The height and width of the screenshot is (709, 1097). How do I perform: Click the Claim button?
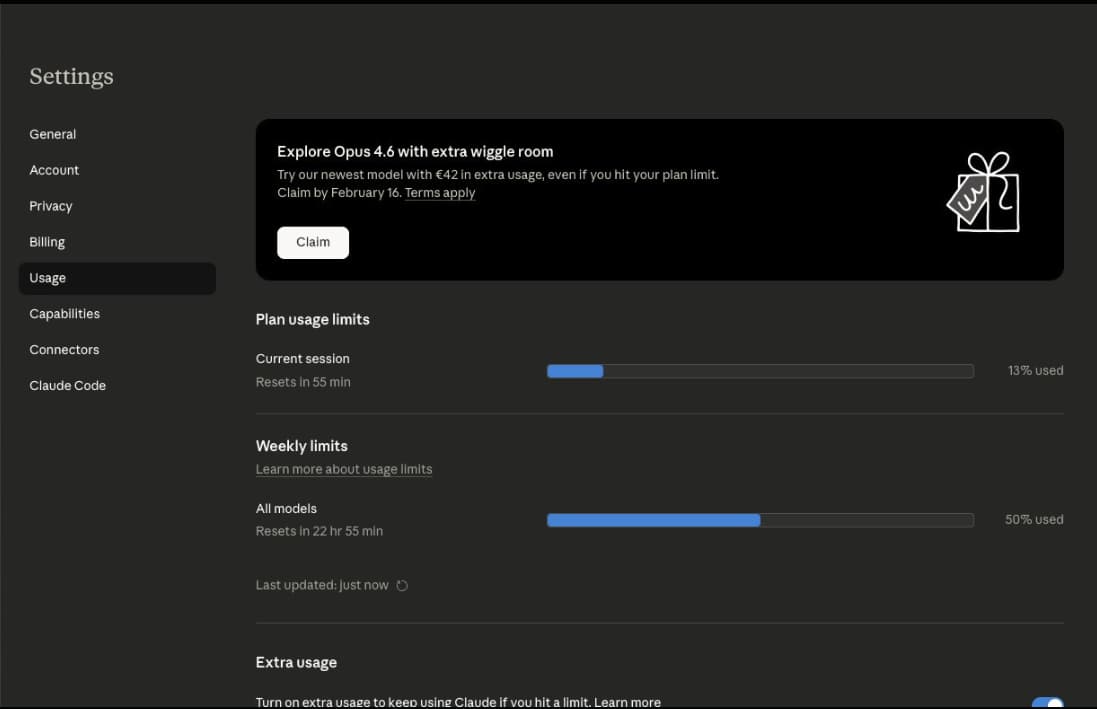coord(313,242)
